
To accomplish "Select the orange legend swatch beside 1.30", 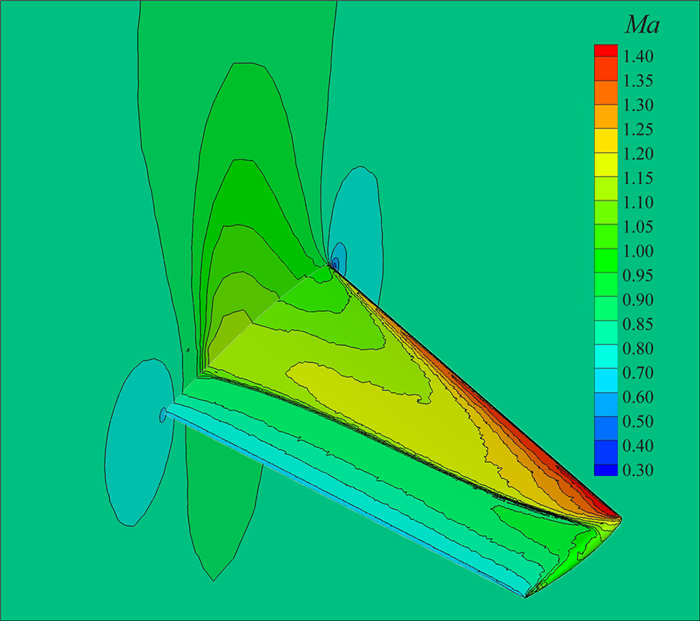I will click(x=605, y=105).
